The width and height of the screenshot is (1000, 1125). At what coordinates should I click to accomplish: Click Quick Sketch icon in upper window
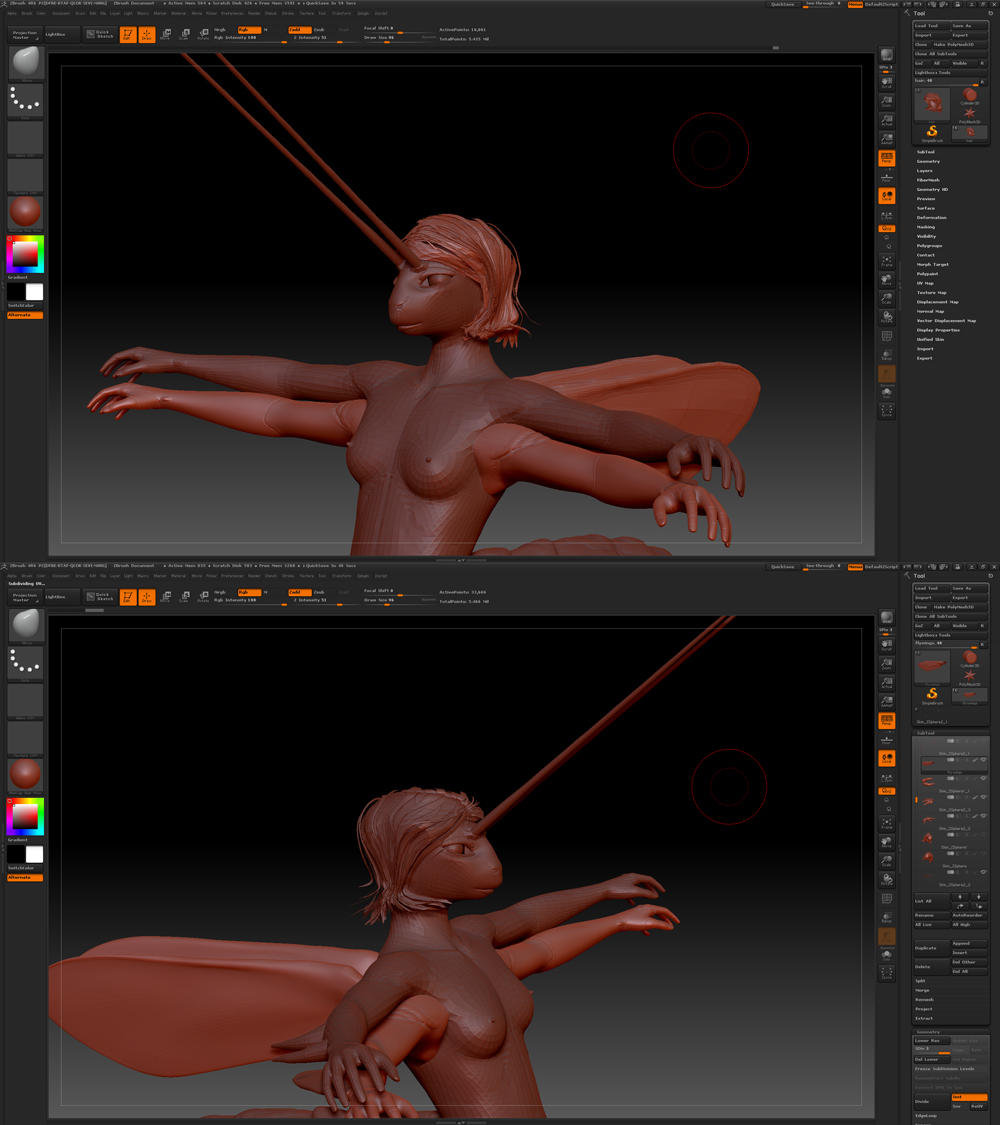pyautogui.click(x=99, y=34)
